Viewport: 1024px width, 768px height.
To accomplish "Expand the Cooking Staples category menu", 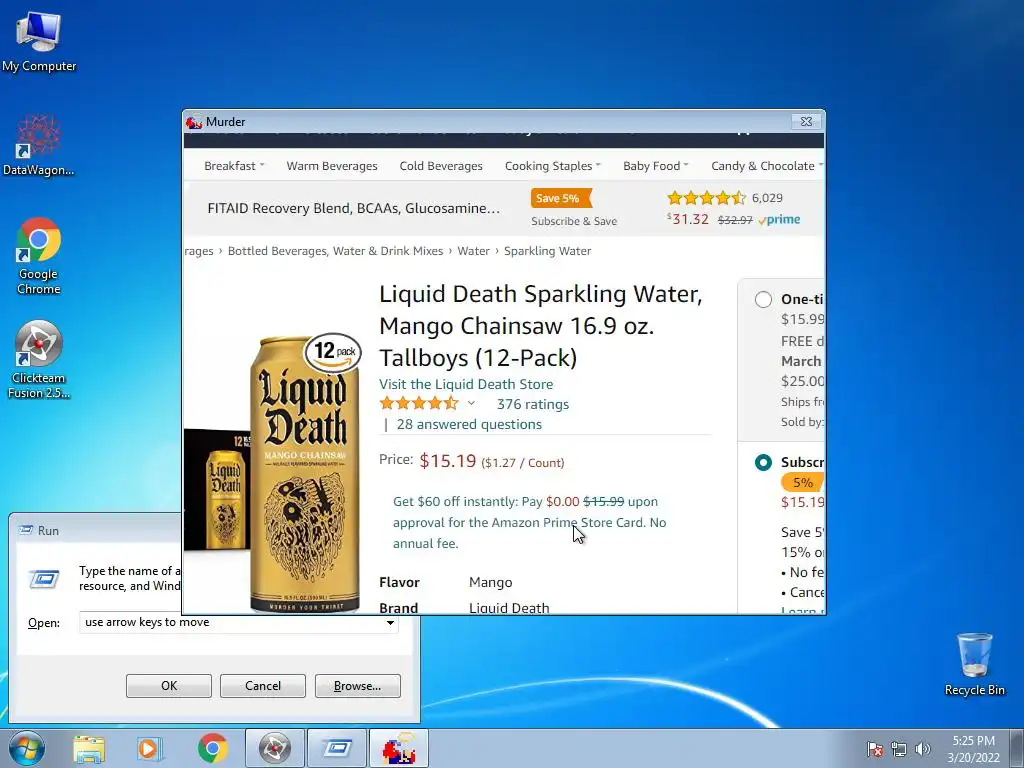I will 552,166.
